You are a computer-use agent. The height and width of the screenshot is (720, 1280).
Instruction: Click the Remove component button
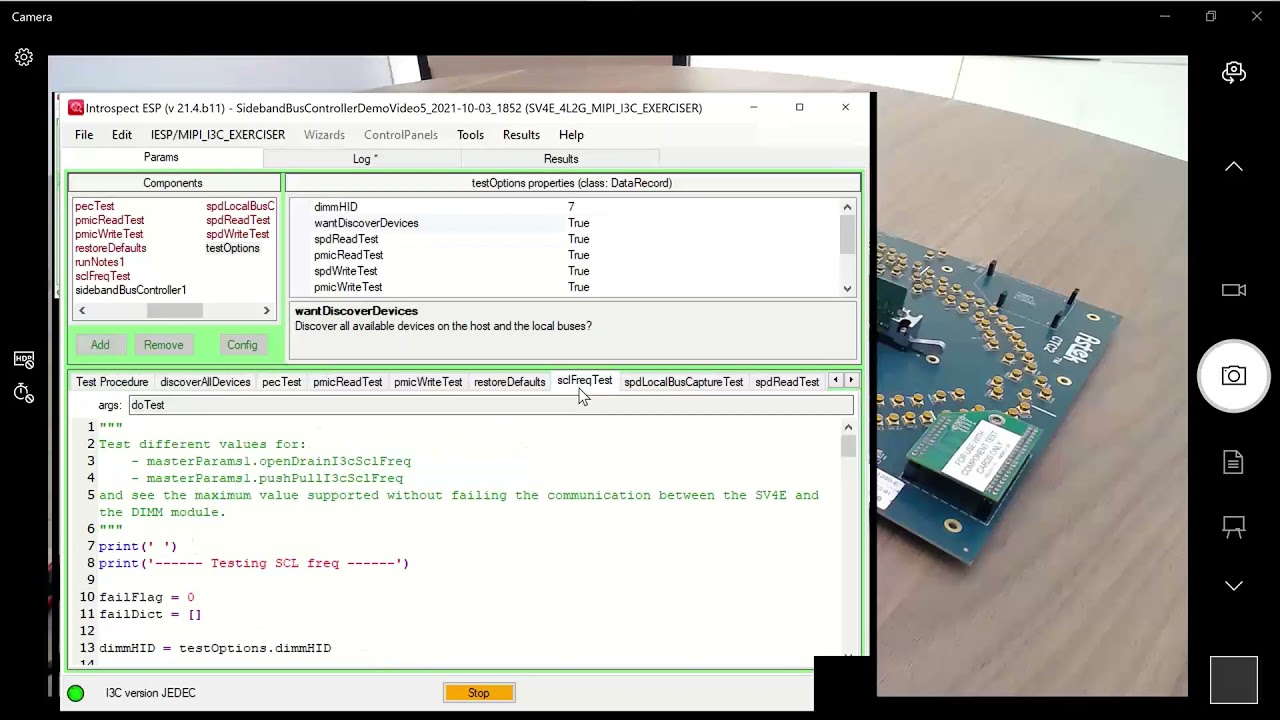pyautogui.click(x=163, y=345)
